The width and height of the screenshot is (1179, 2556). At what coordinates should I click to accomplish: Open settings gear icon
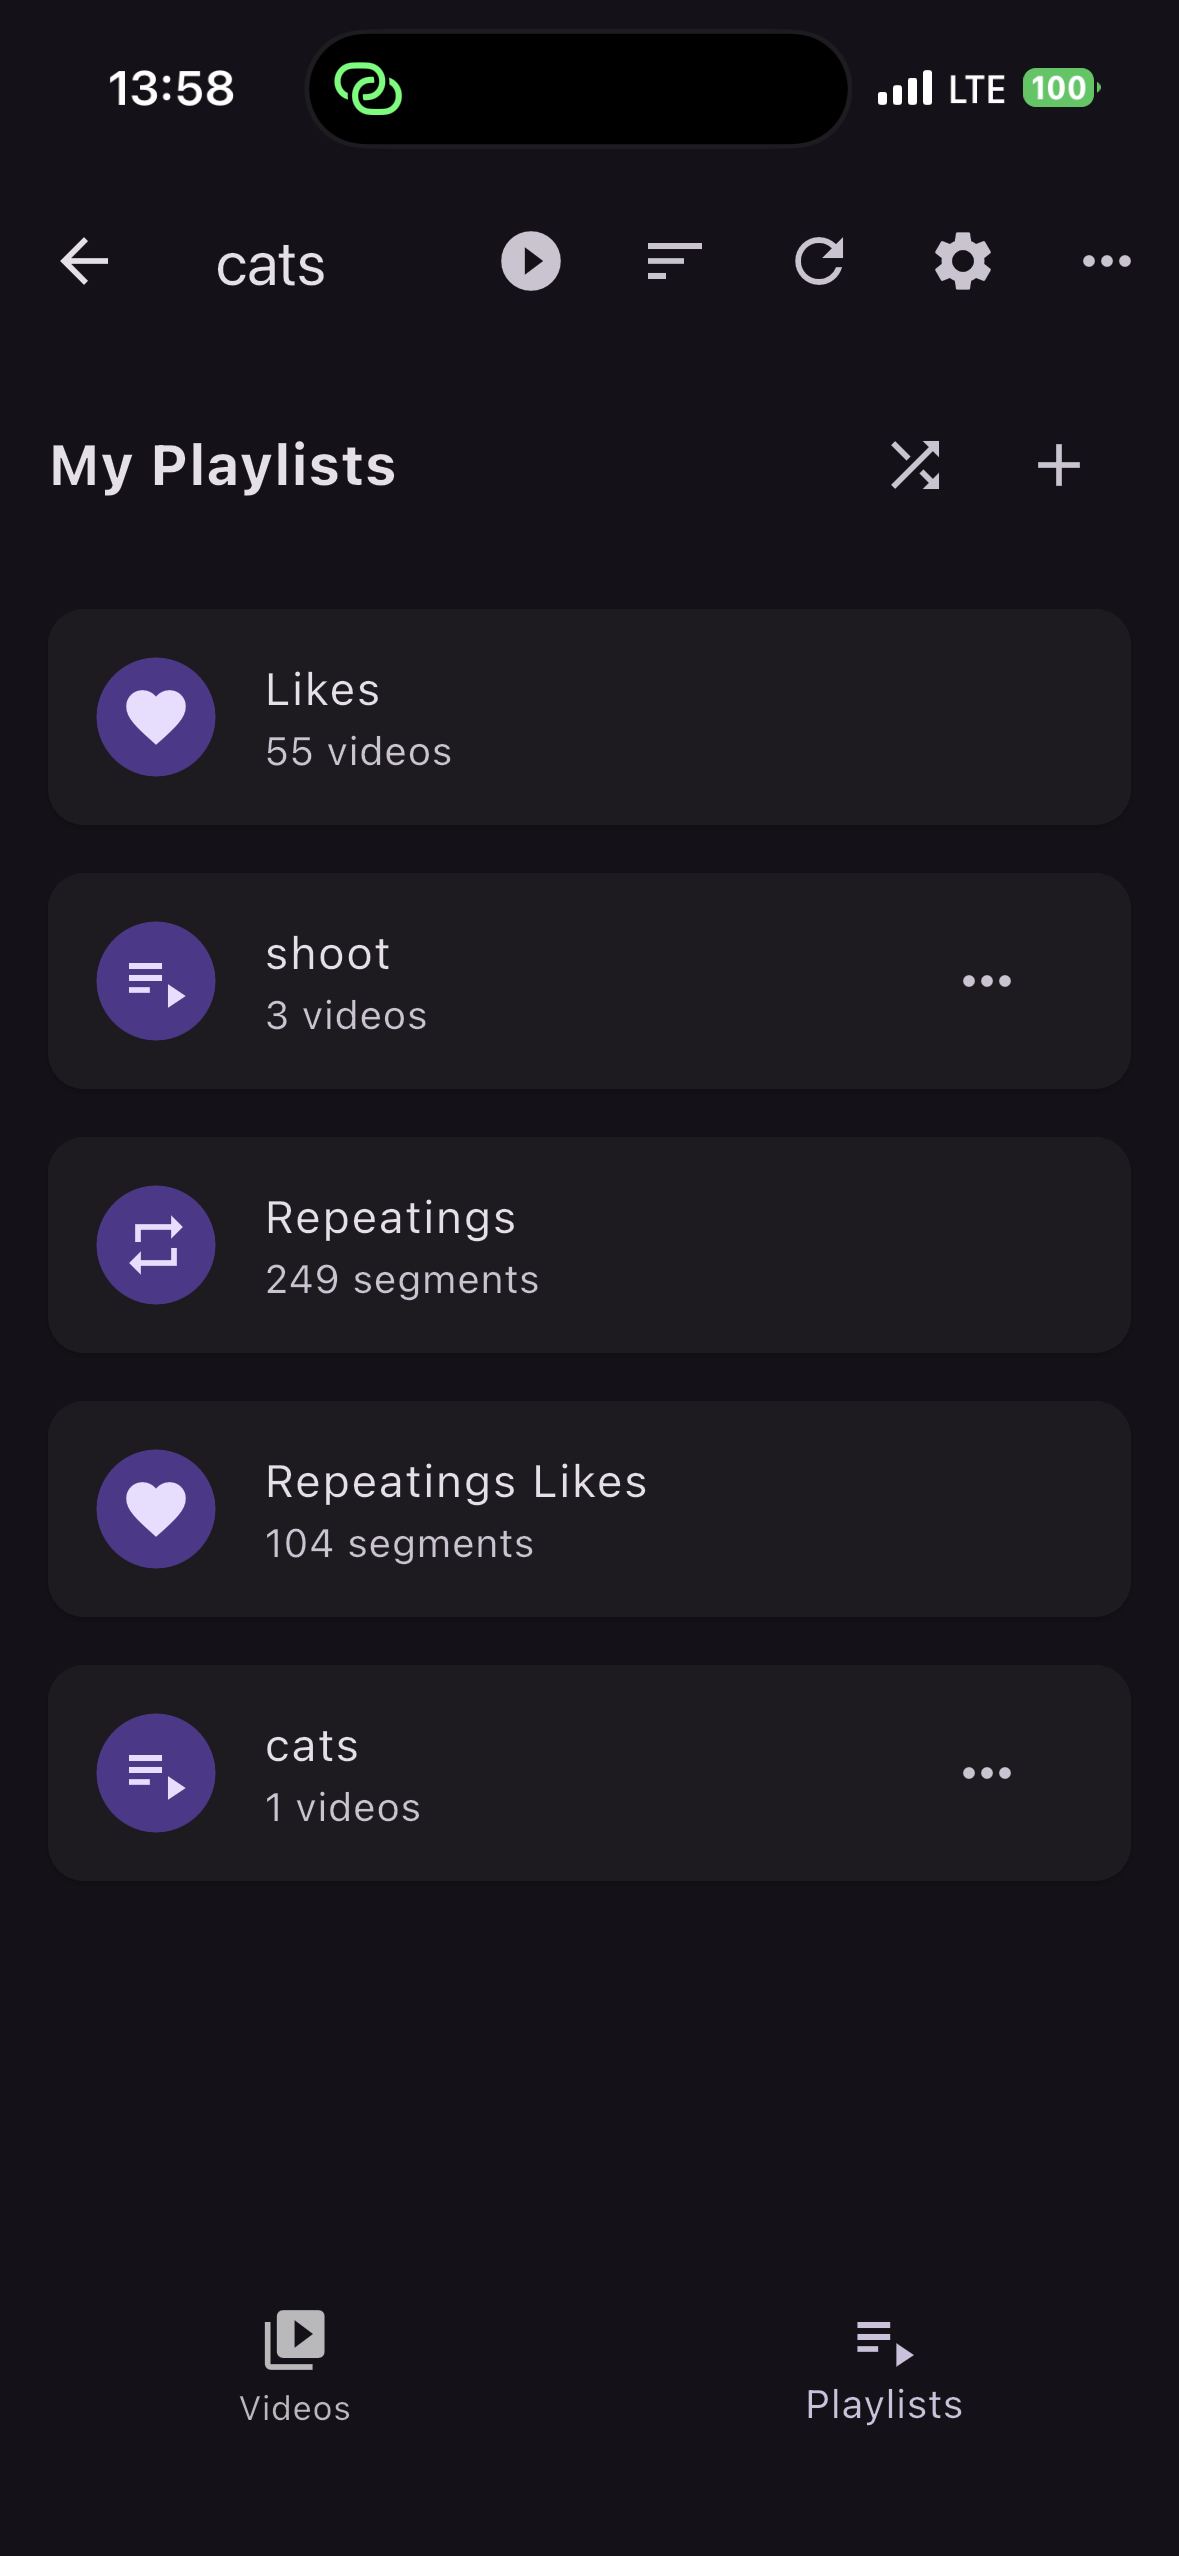coord(962,262)
